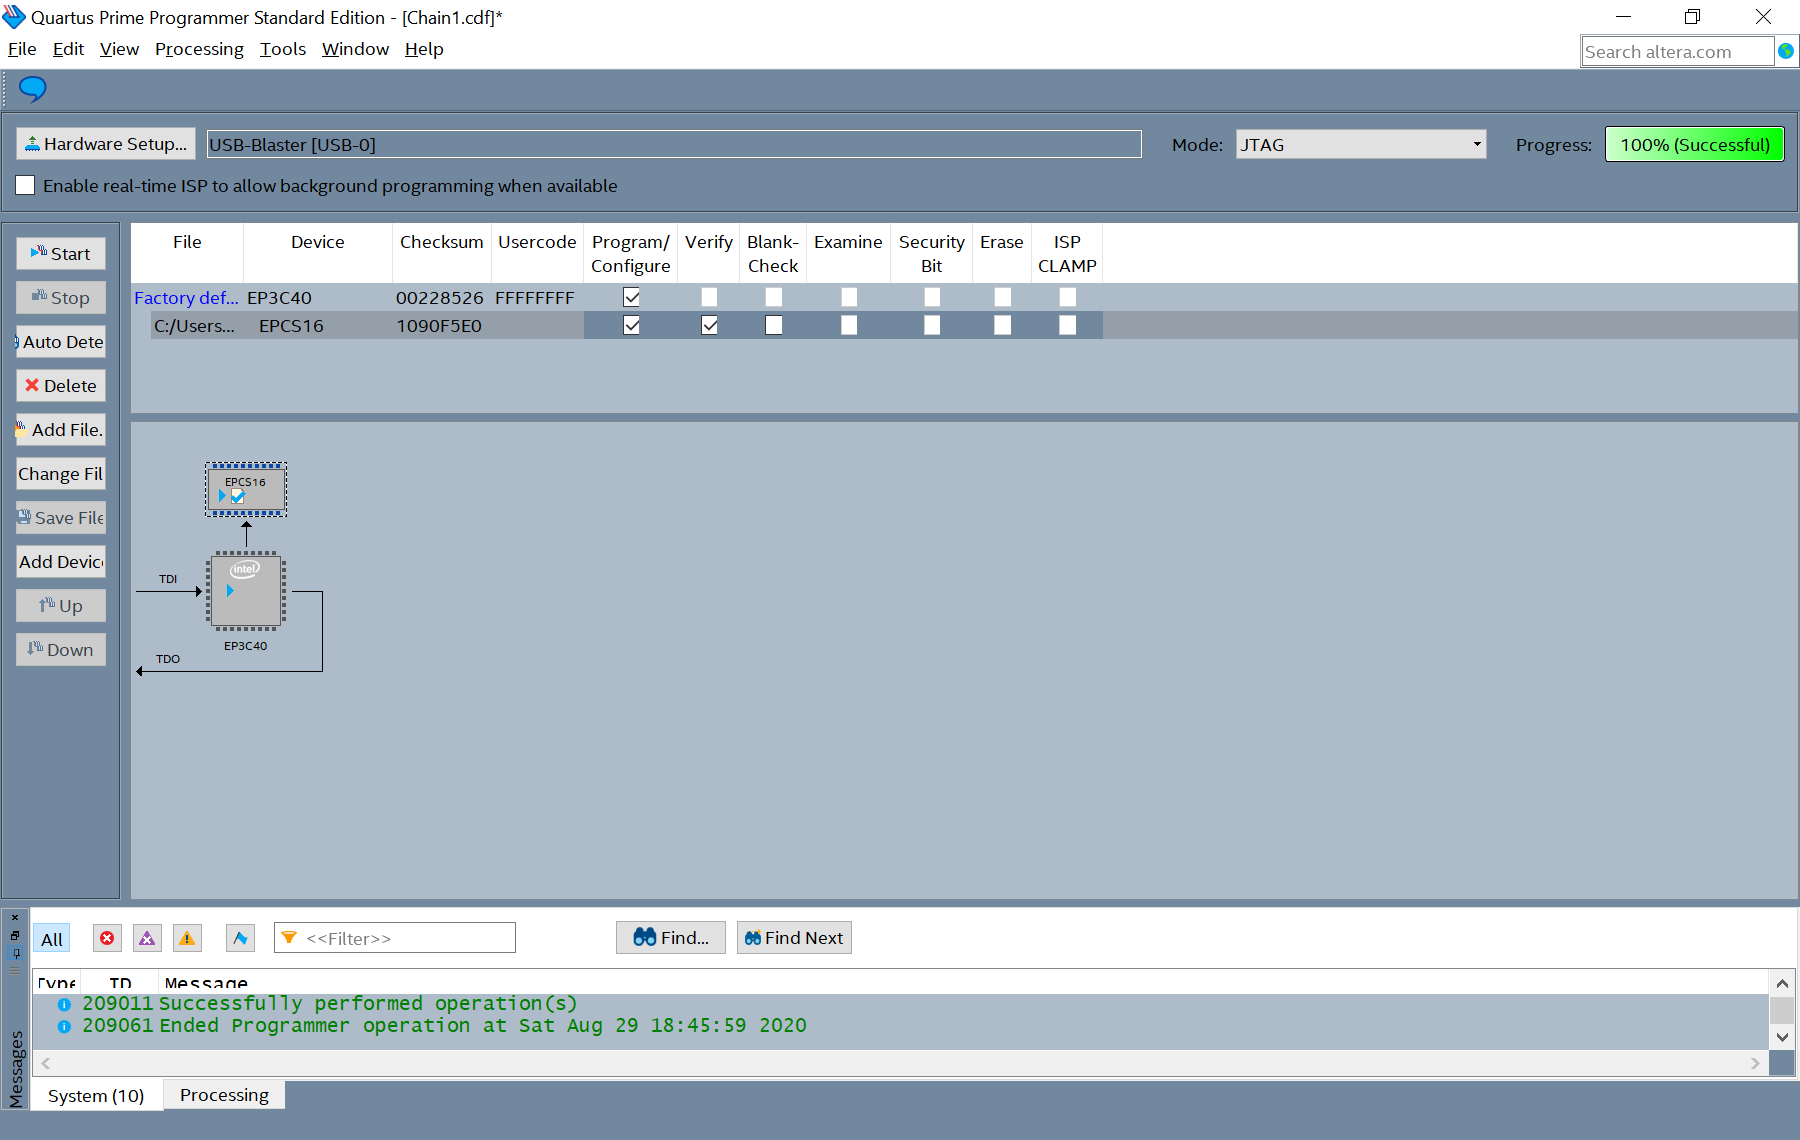Select the EP3C40 chip in the chain diagram
This screenshot has width=1800, height=1140.
click(246, 591)
